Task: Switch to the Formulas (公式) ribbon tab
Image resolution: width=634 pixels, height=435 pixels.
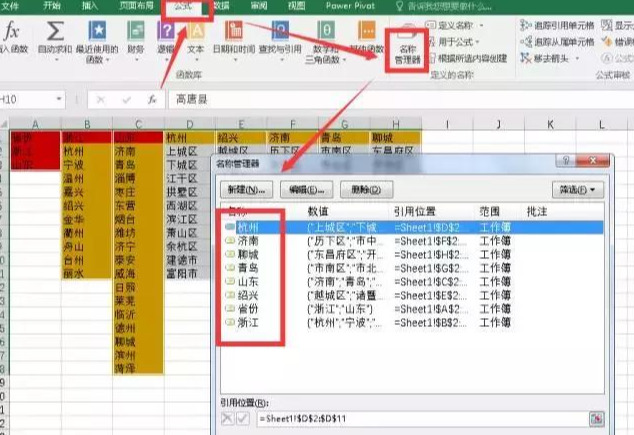Action: coord(184,6)
